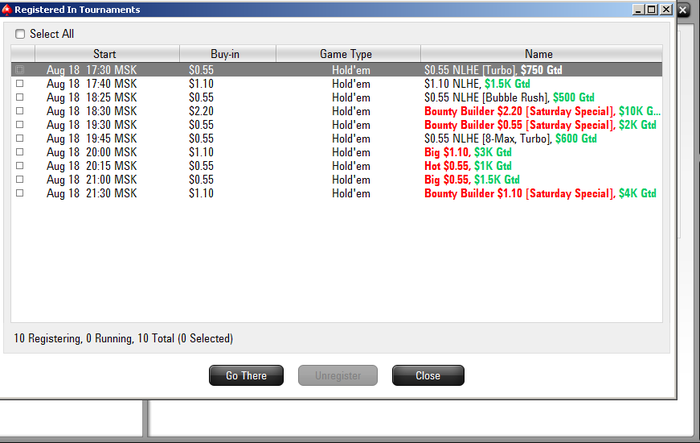Screen dimensions: 700x443
Task: Select the $0.55 NLHE [8-Max, Turbo] row
Action: pos(337,138)
